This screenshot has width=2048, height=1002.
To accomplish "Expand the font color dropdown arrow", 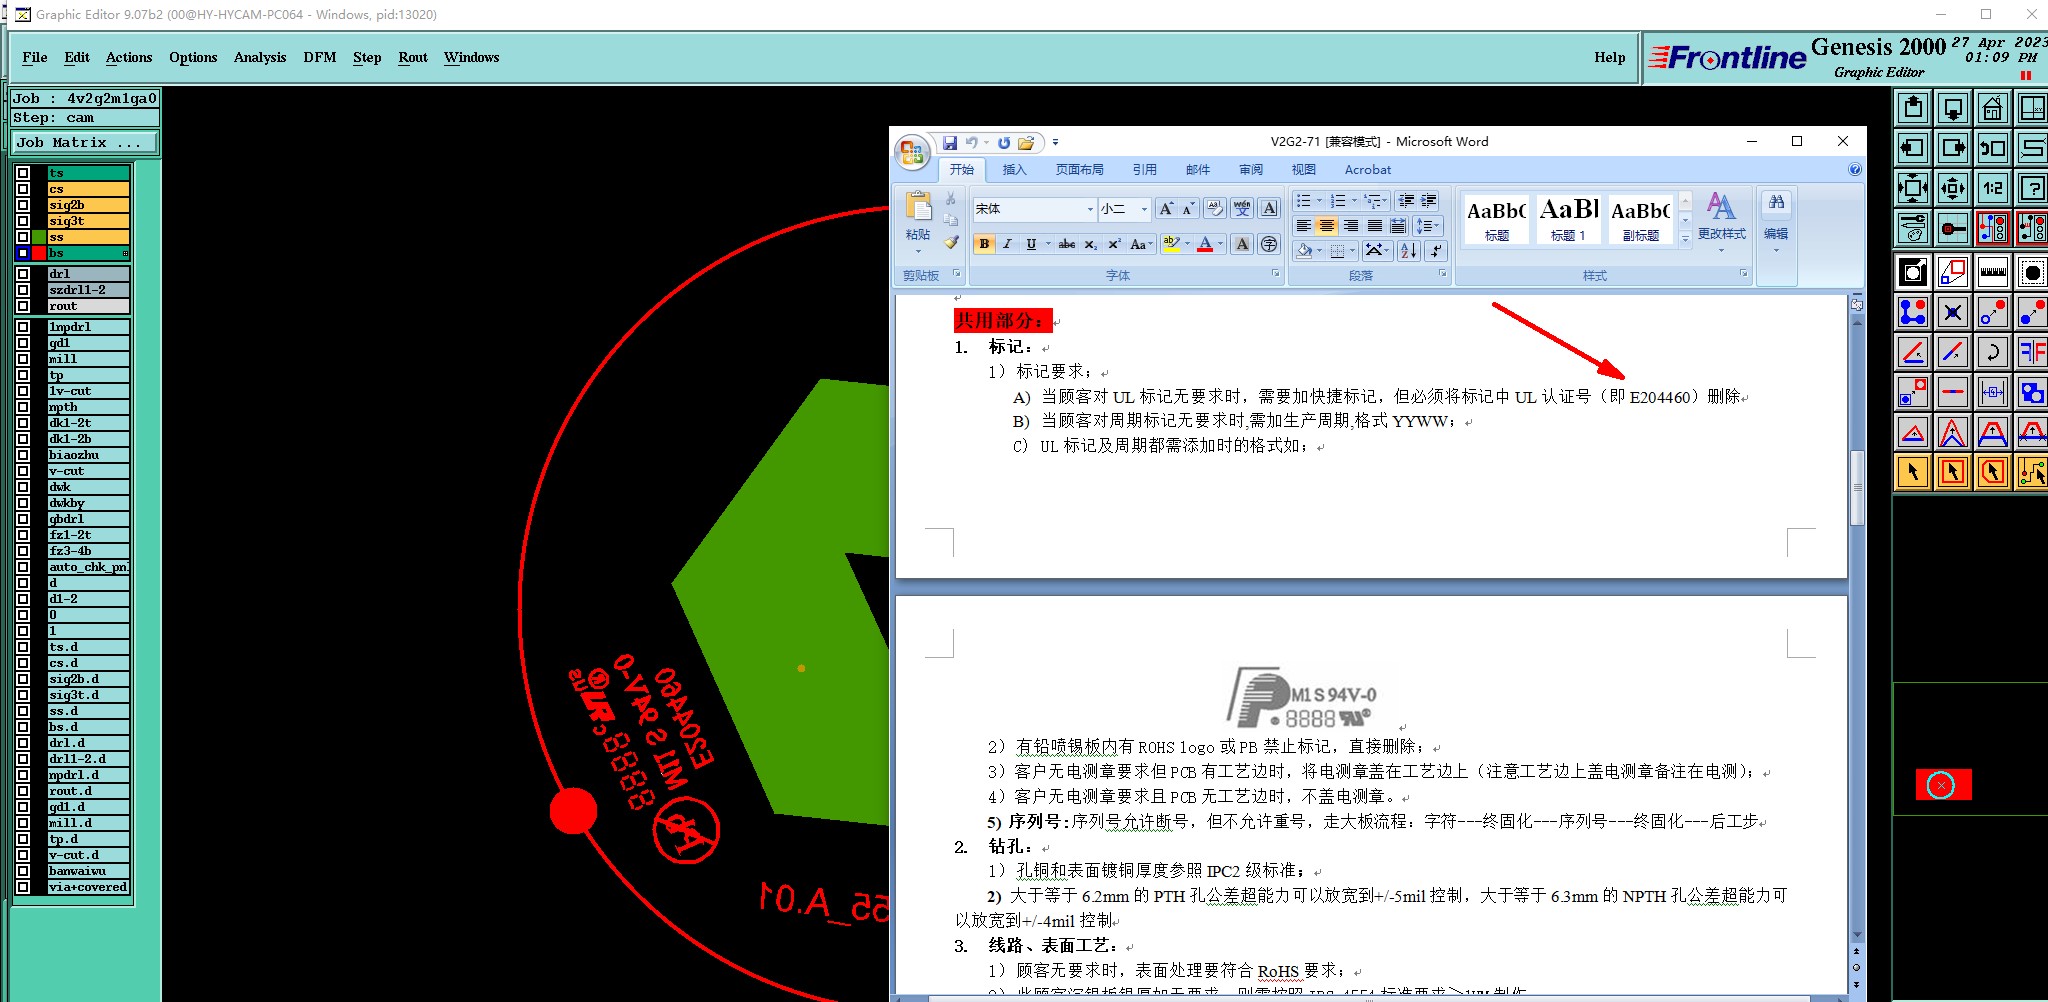I will pos(1221,244).
